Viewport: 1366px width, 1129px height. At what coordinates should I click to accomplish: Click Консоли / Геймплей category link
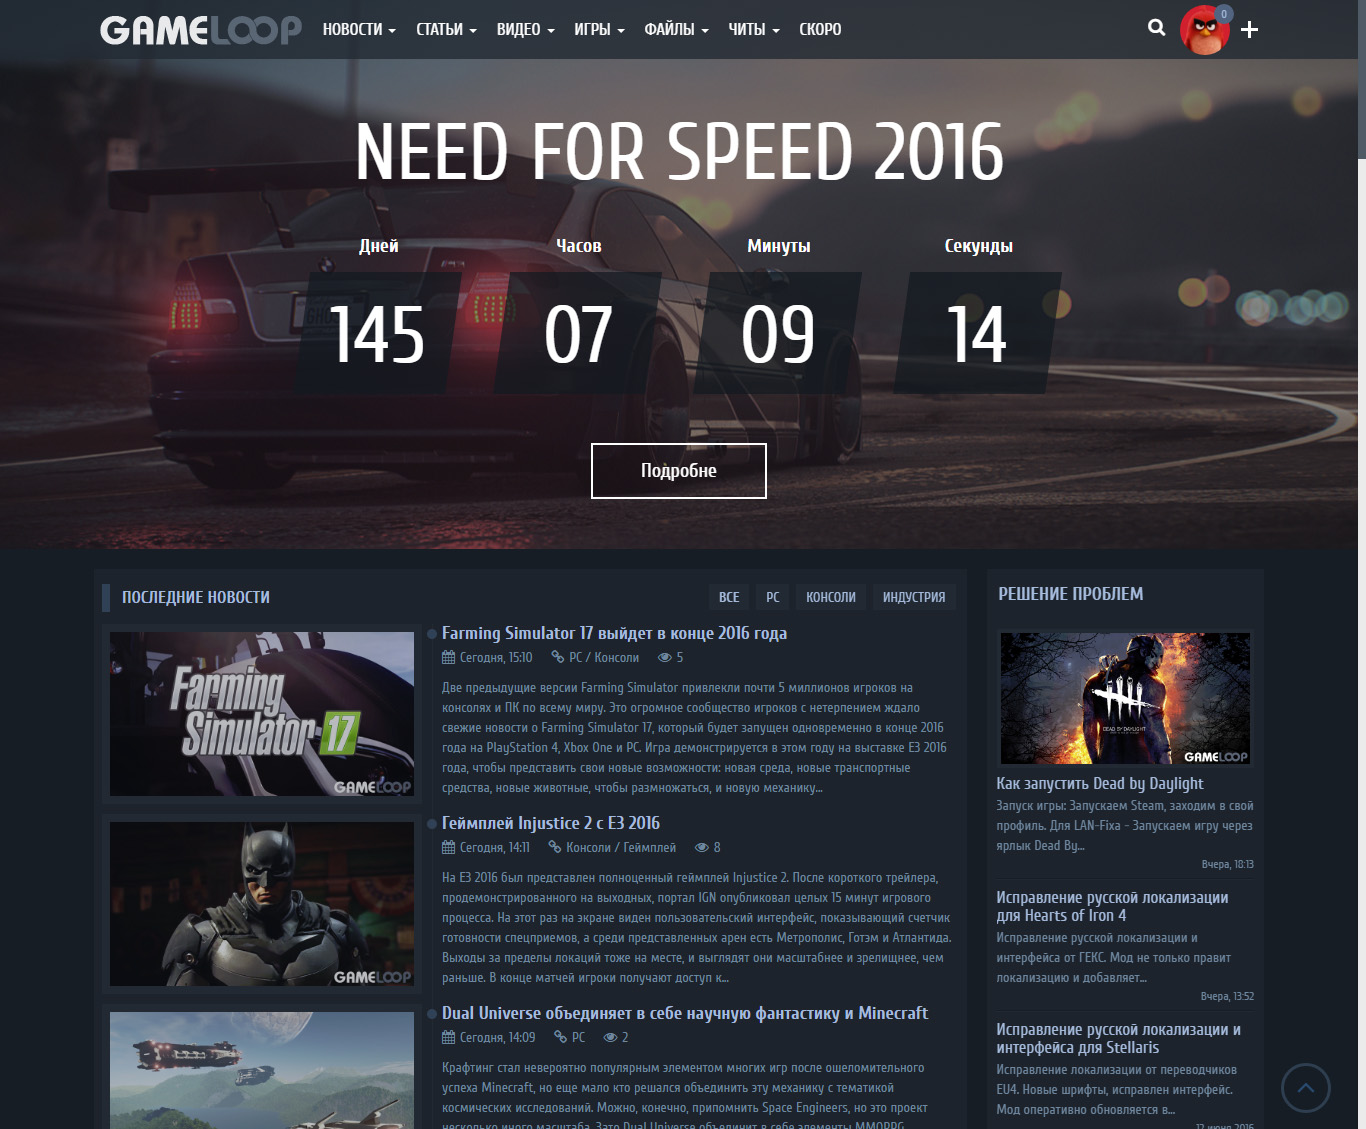coord(621,847)
